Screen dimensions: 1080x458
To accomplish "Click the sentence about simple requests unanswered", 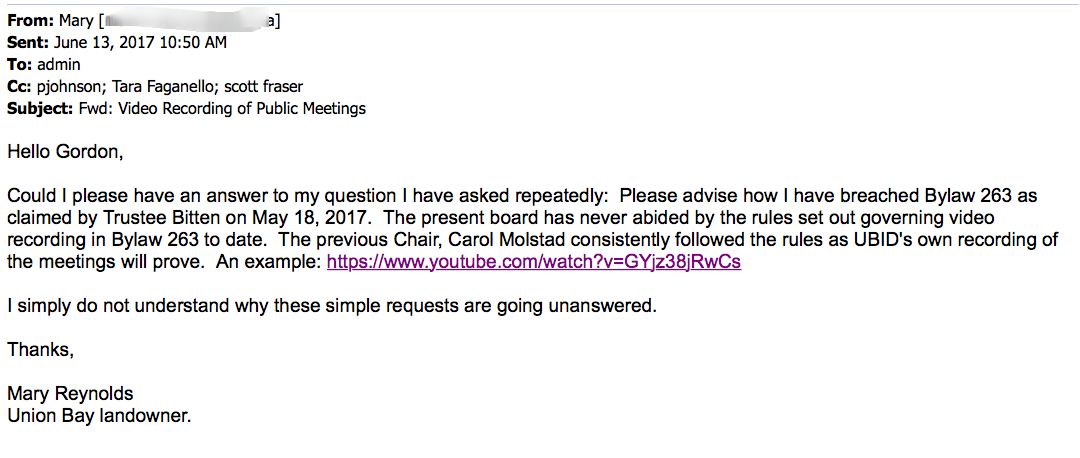I will pos(332,306).
